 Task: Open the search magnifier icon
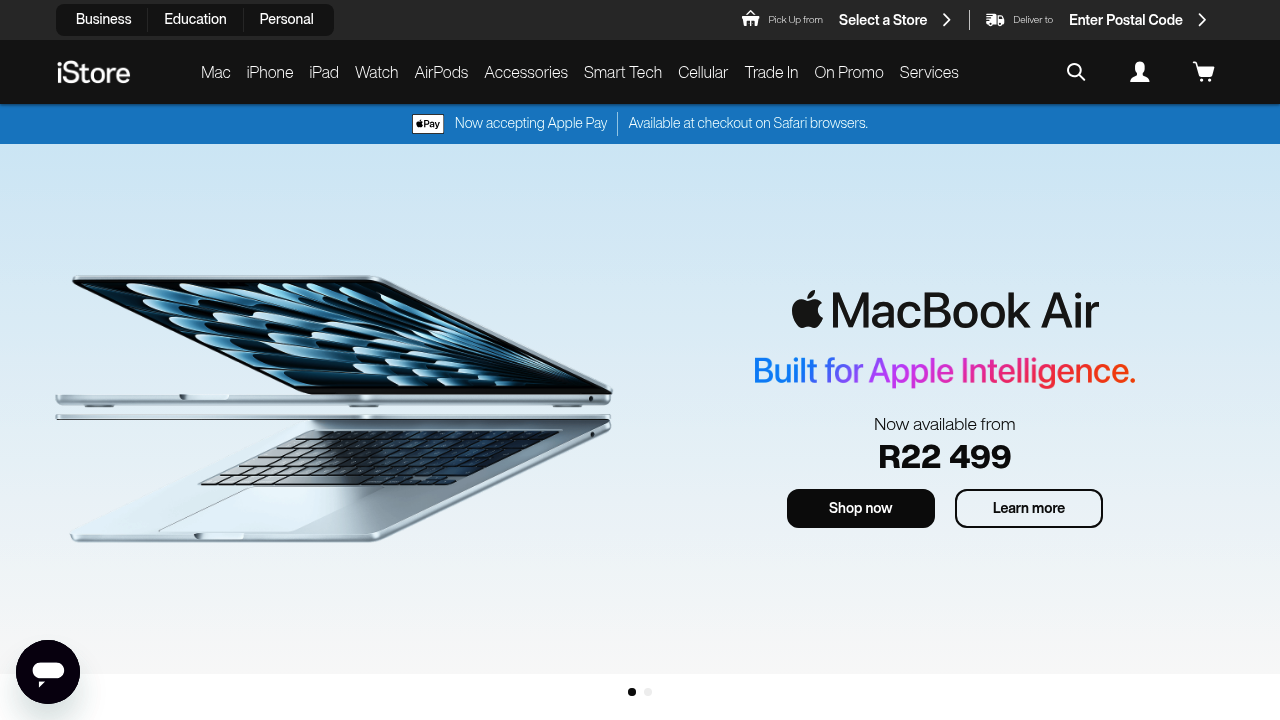(1076, 72)
